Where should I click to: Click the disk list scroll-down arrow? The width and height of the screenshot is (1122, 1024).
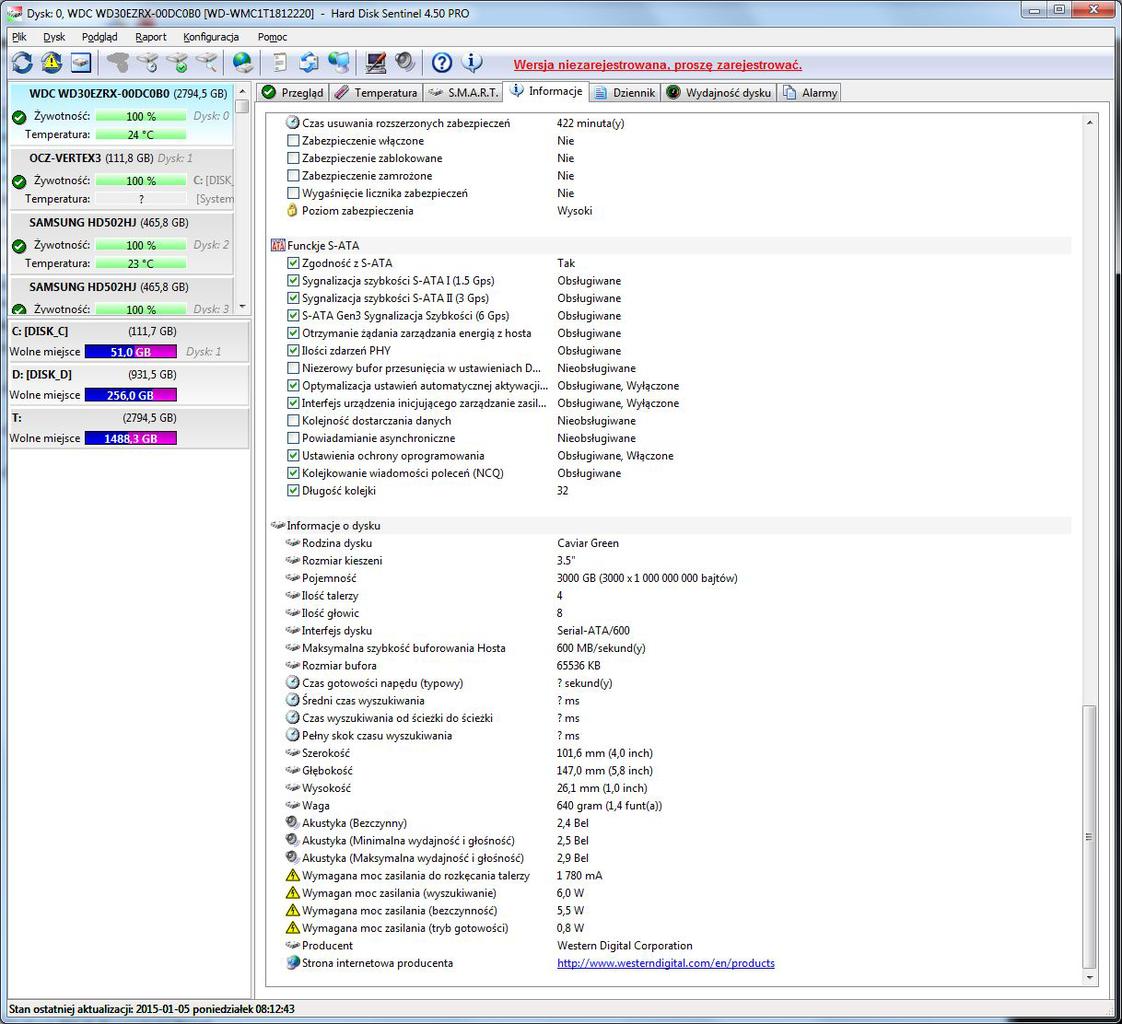pyautogui.click(x=243, y=306)
